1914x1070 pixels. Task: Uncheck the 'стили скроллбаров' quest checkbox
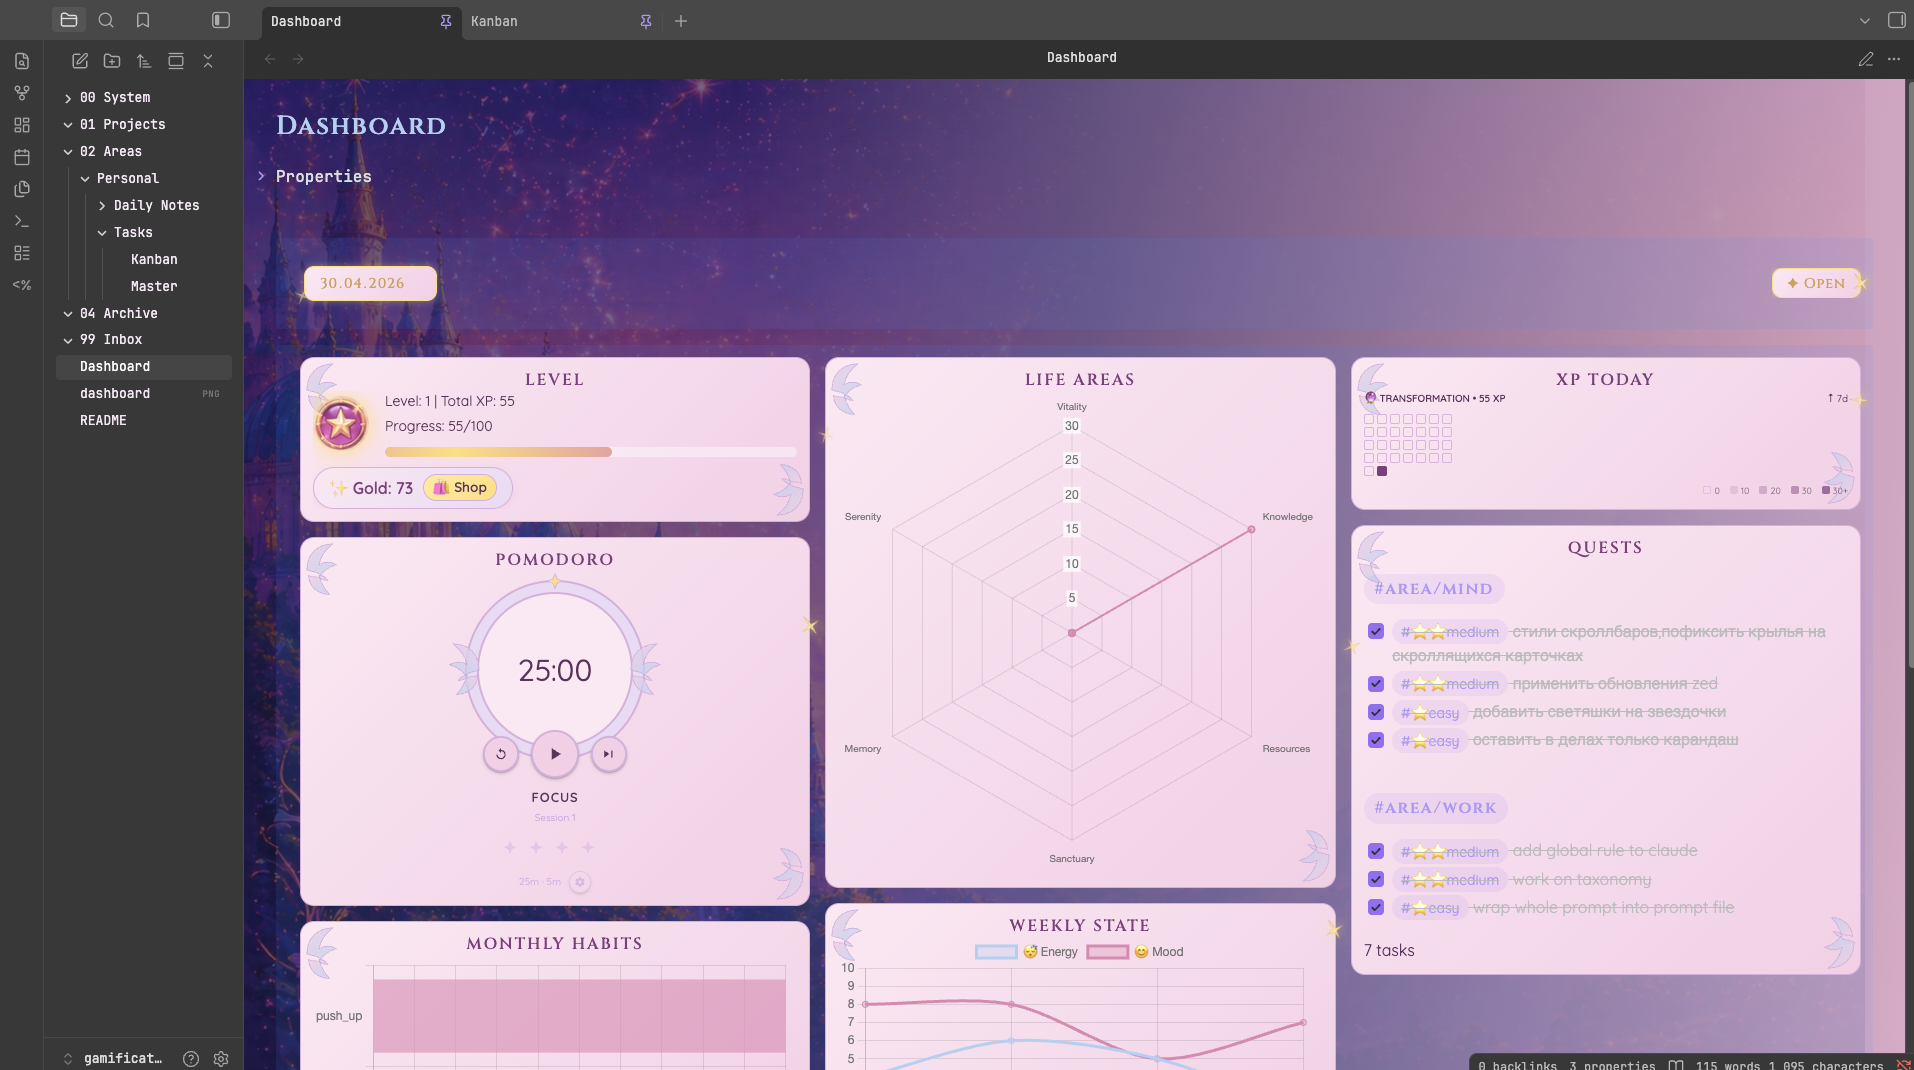coord(1376,631)
